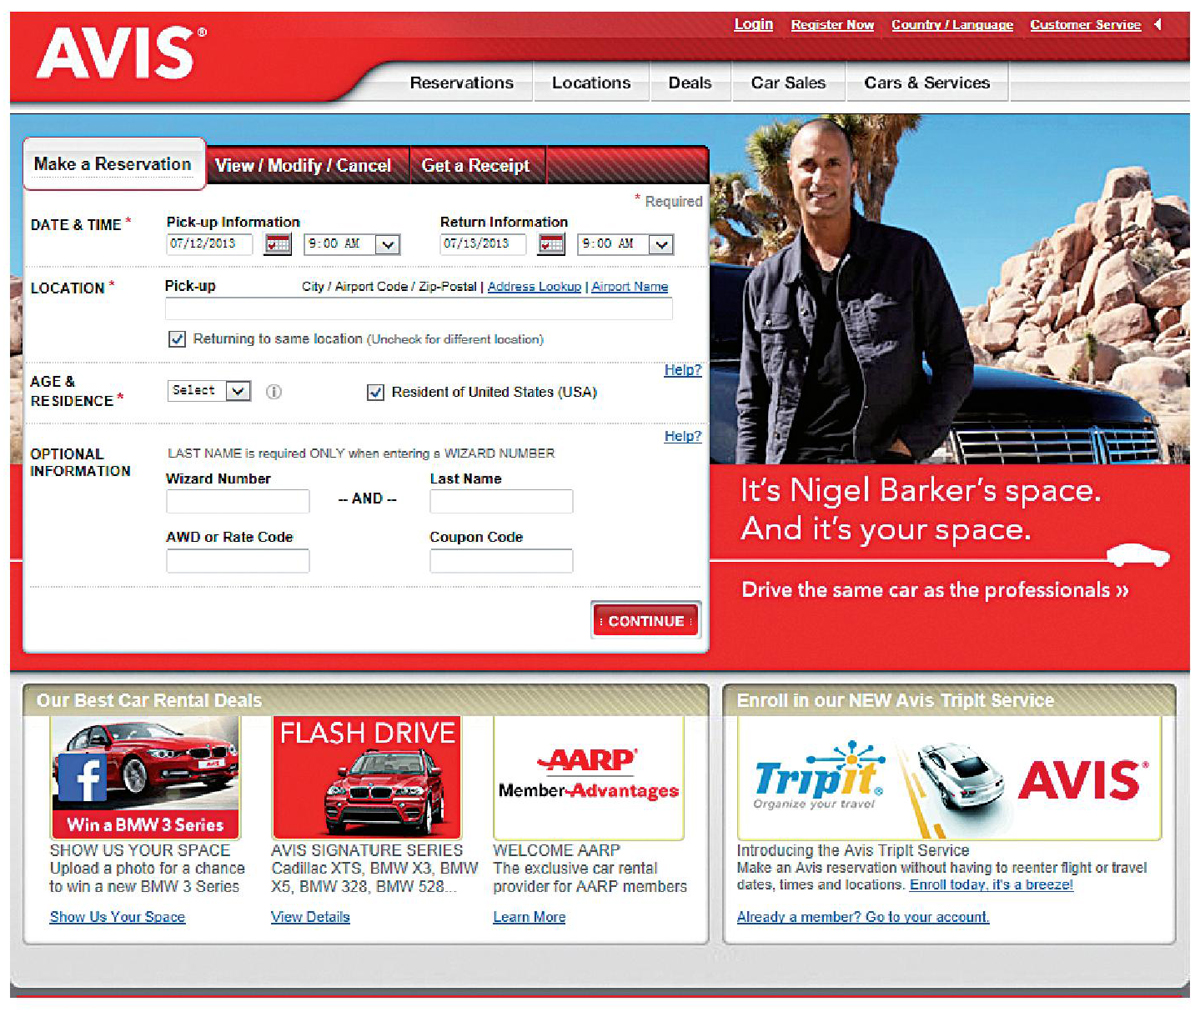The image size is (1200, 1012).
Task: Open the Flash Drive deal thumbnail
Action: pos(367,778)
